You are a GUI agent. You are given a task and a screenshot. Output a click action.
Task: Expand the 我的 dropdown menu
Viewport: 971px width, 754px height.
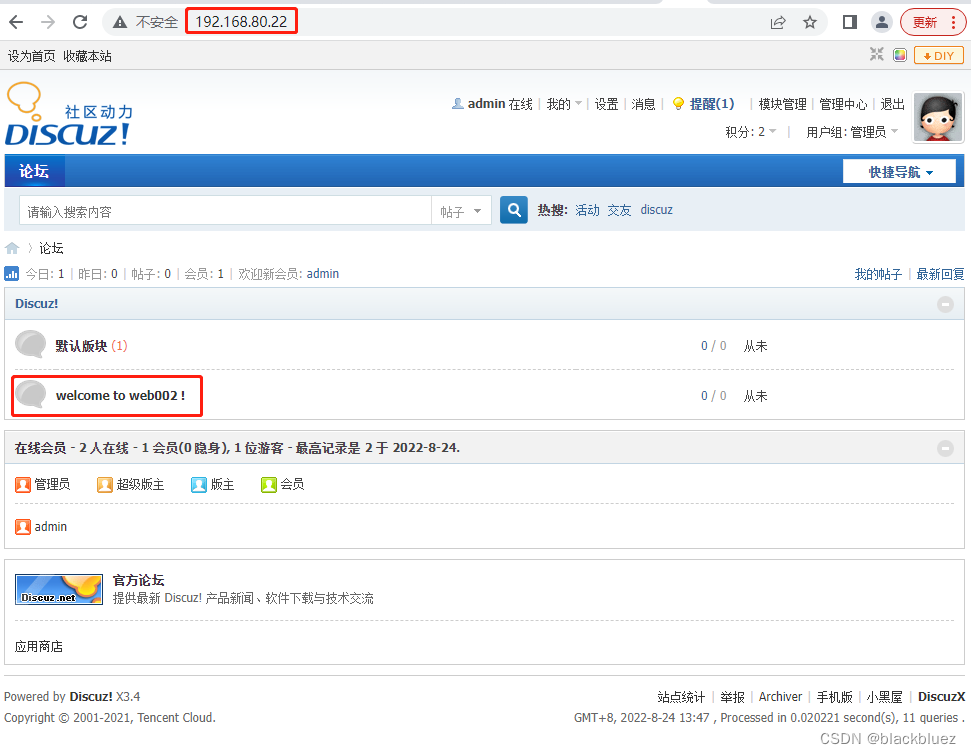click(564, 104)
